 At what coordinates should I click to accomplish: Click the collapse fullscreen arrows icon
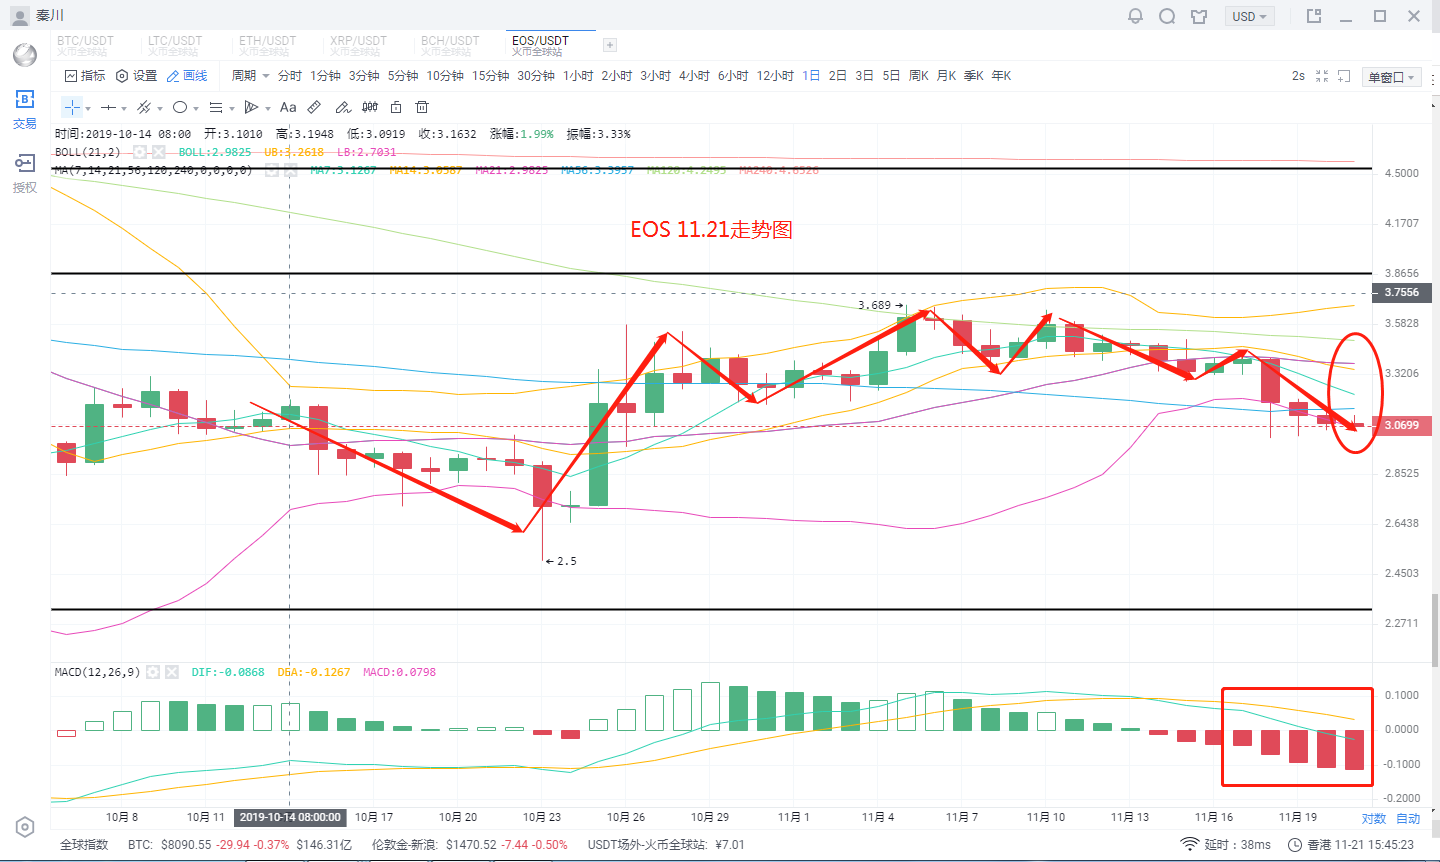1322,76
